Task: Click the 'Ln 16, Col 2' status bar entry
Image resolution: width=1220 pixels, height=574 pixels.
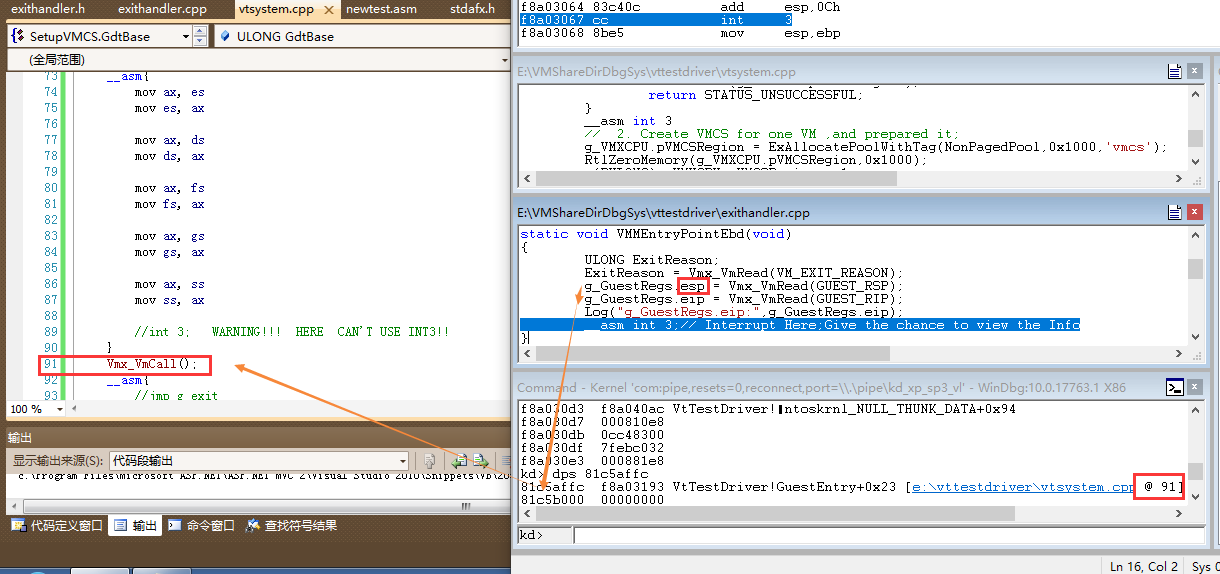Action: tap(1143, 566)
